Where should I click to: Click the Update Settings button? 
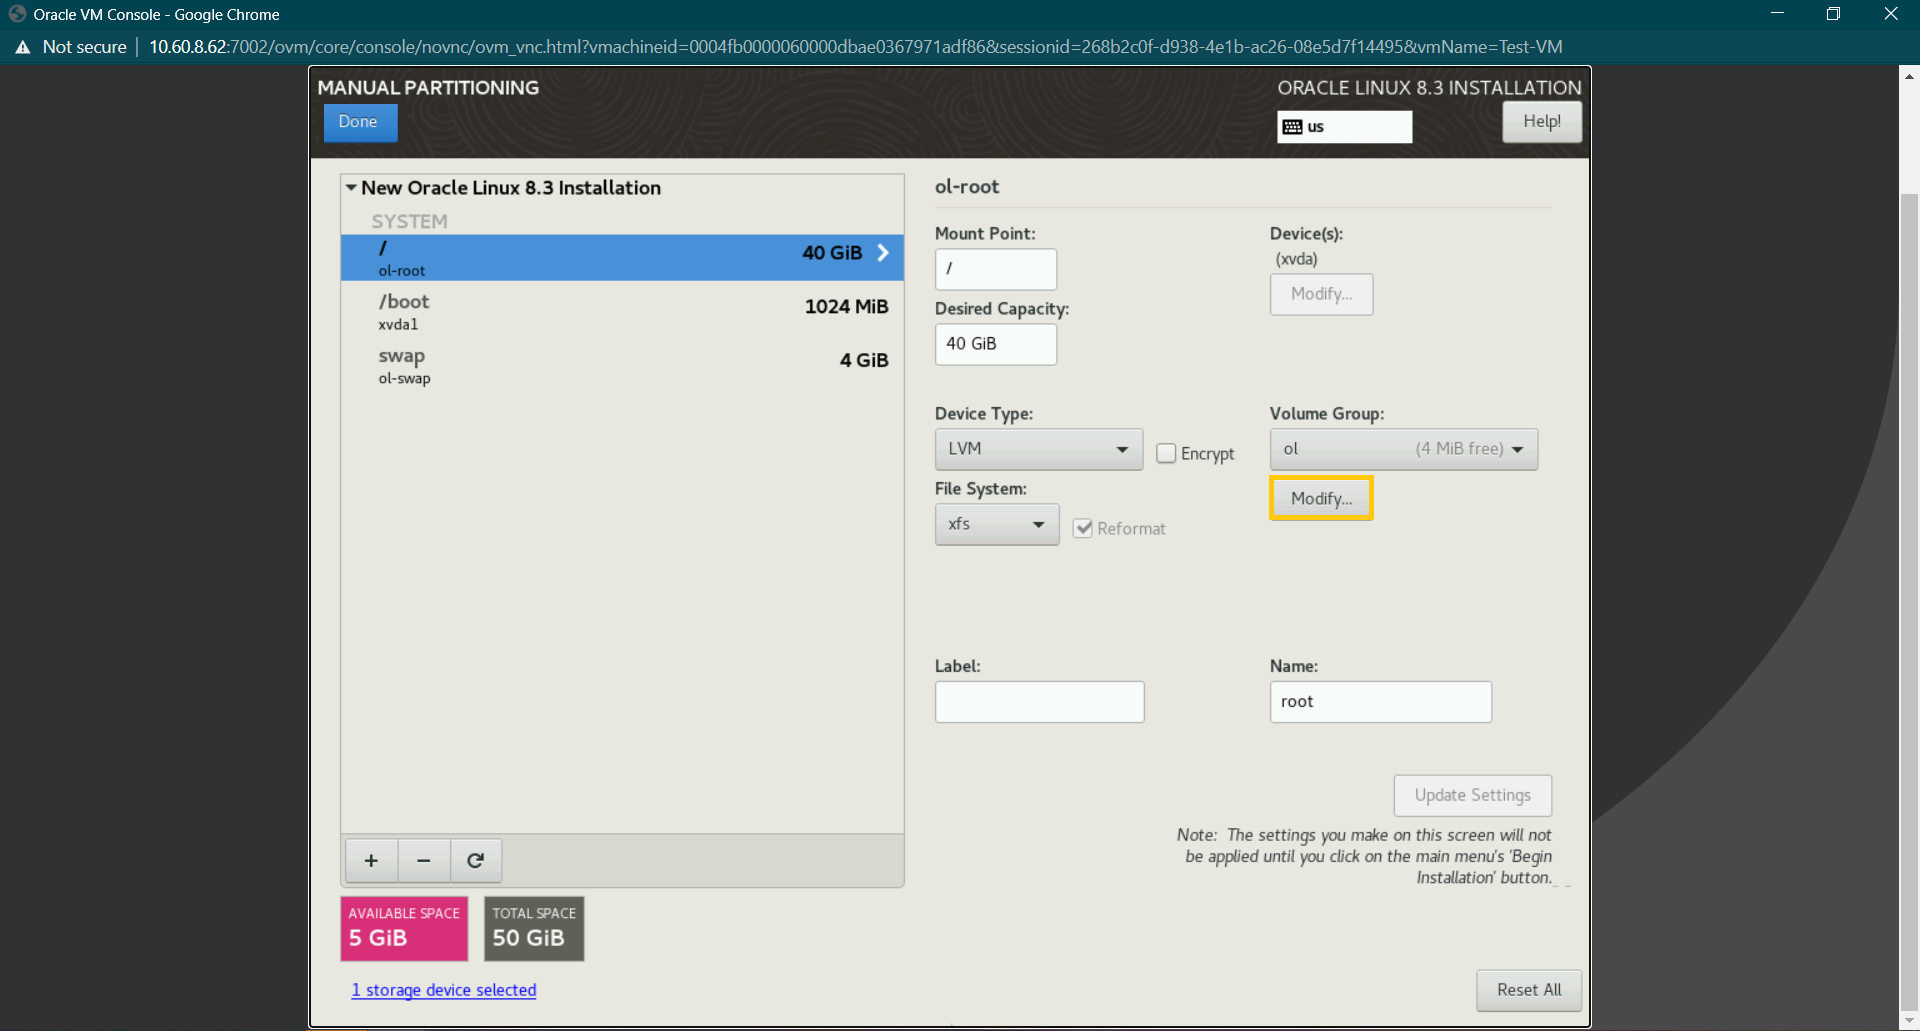point(1472,795)
